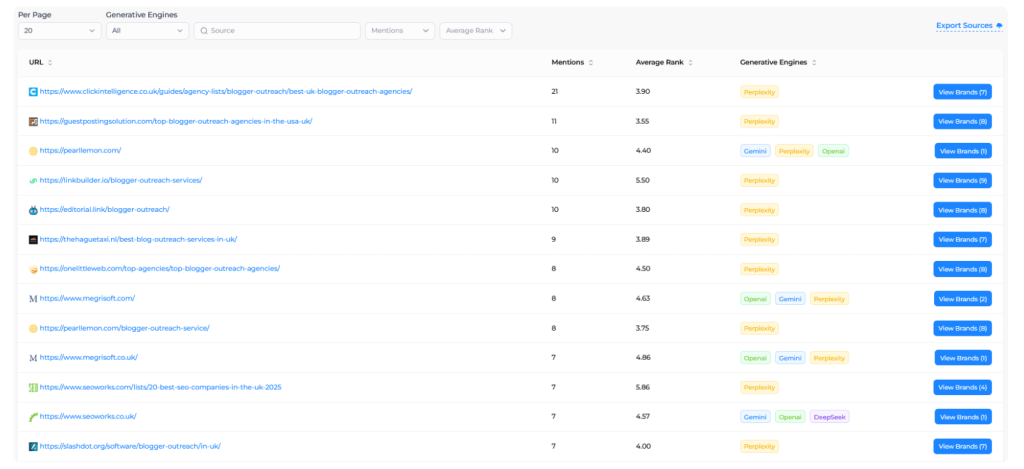Expand the Generative Engines filter dropdown
Viewport: 1024px width, 469px height.
pyautogui.click(x=147, y=31)
